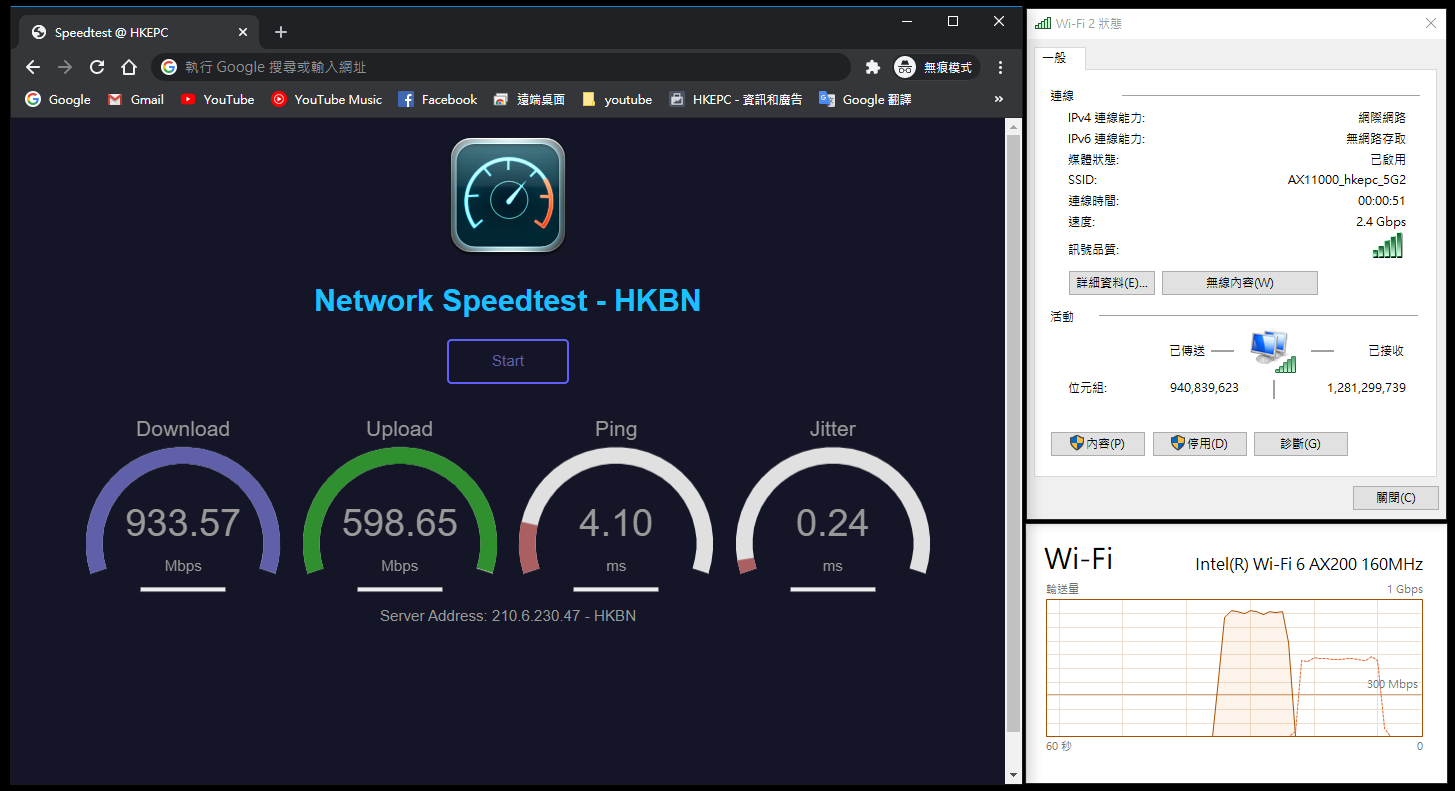
Task: Click the 300 Mbps graph label
Action: tap(1392, 684)
